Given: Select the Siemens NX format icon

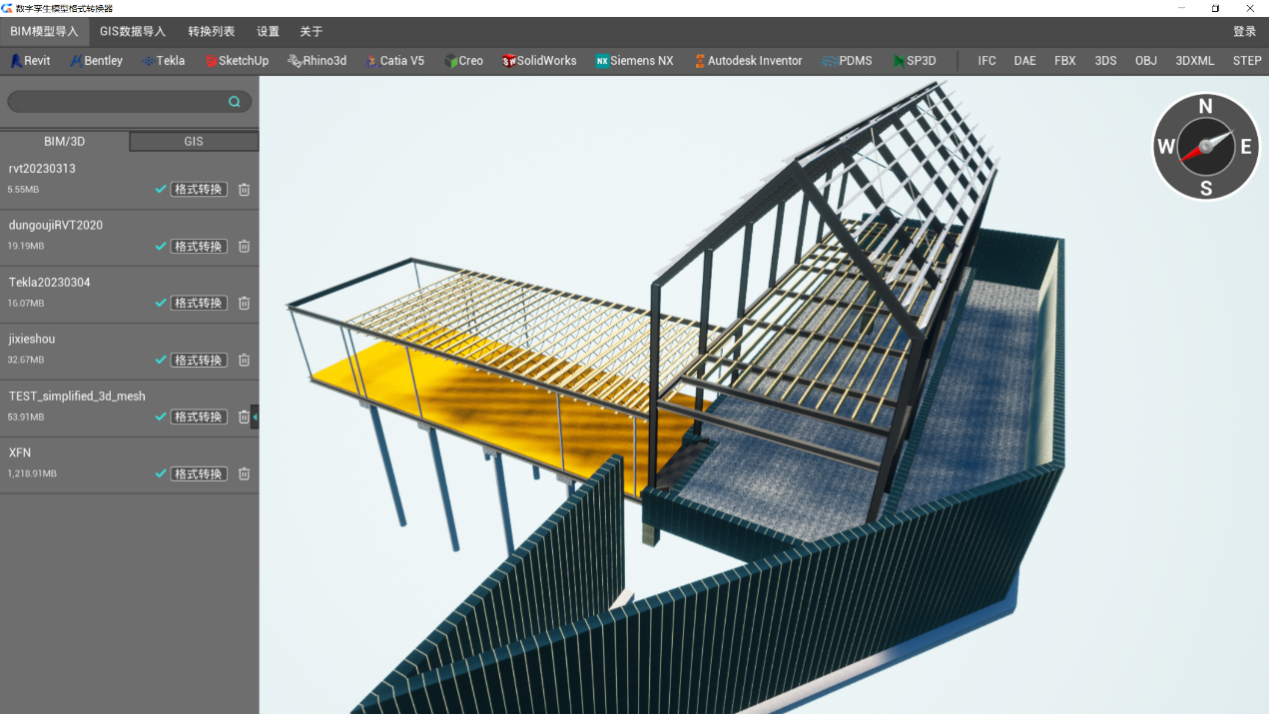Looking at the screenshot, I should point(601,60).
